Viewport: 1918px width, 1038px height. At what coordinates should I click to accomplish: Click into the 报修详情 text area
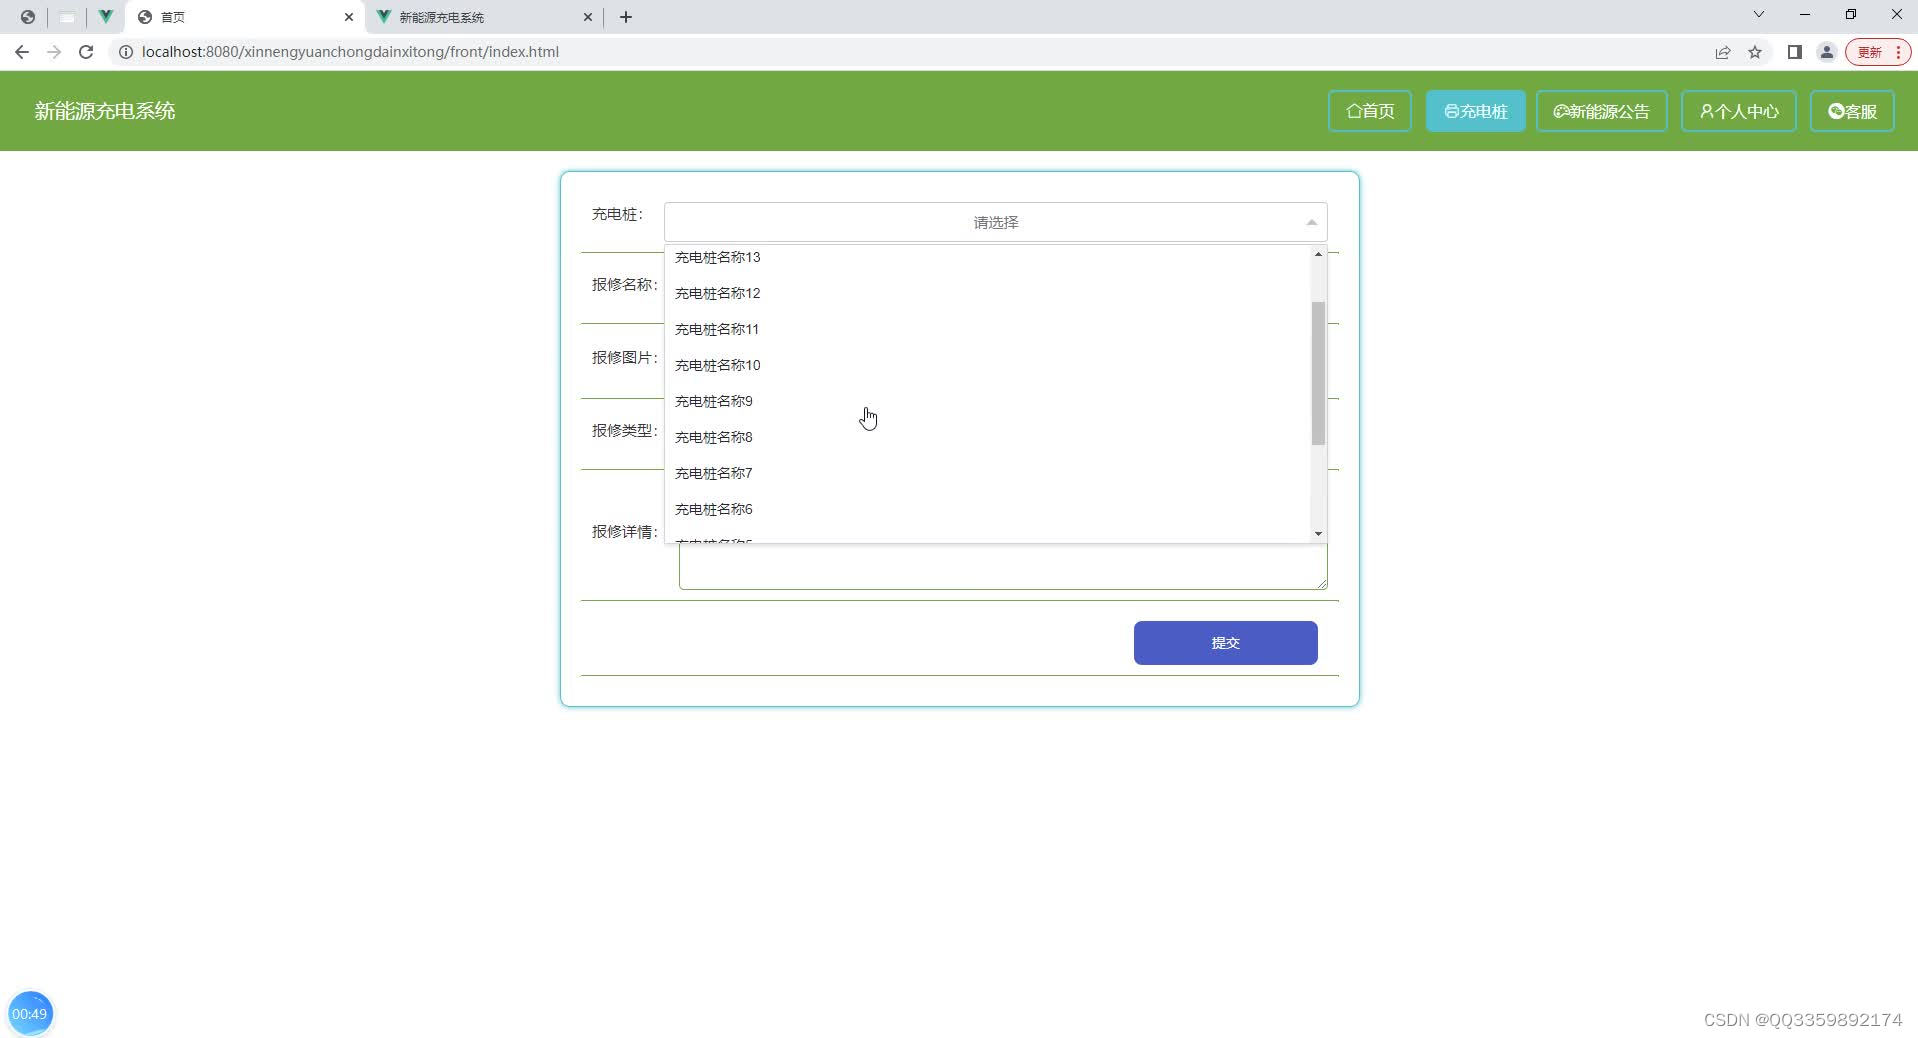[x=1003, y=567]
